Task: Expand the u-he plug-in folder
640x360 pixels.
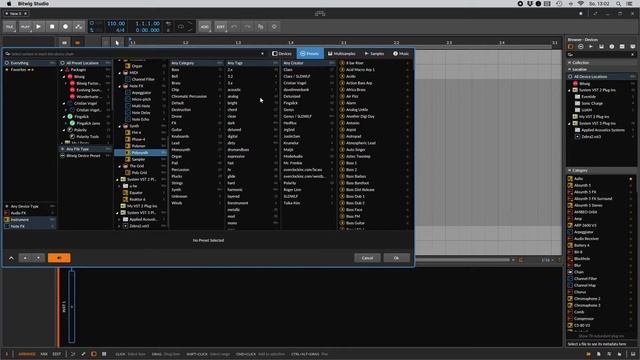Action: [x=120, y=186]
